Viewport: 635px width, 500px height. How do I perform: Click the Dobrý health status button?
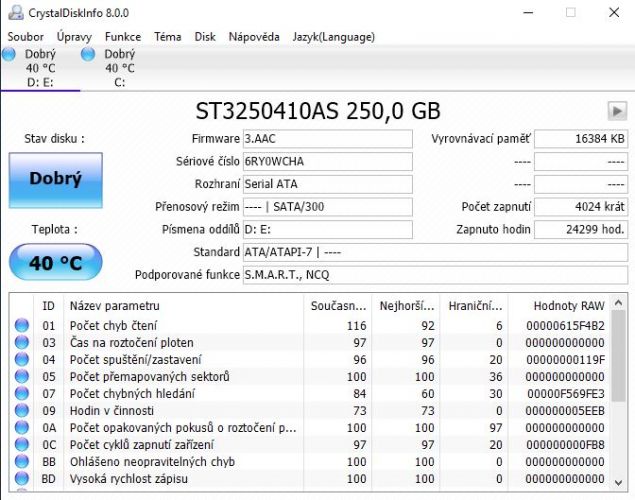coord(55,180)
